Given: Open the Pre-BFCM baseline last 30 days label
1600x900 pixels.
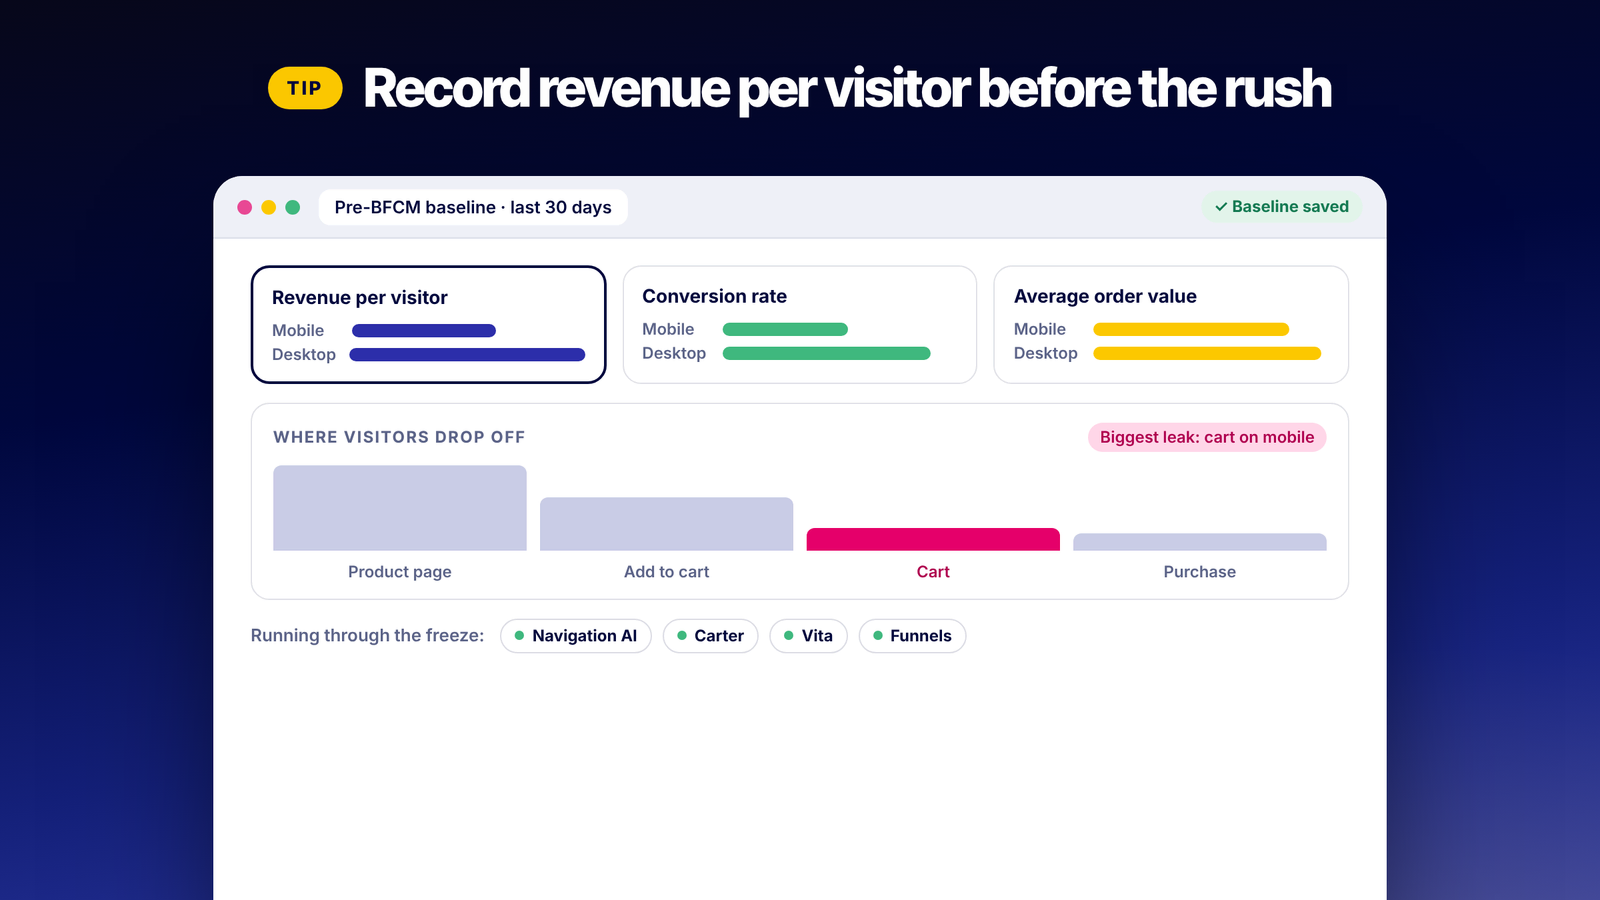Looking at the screenshot, I should 473,207.
